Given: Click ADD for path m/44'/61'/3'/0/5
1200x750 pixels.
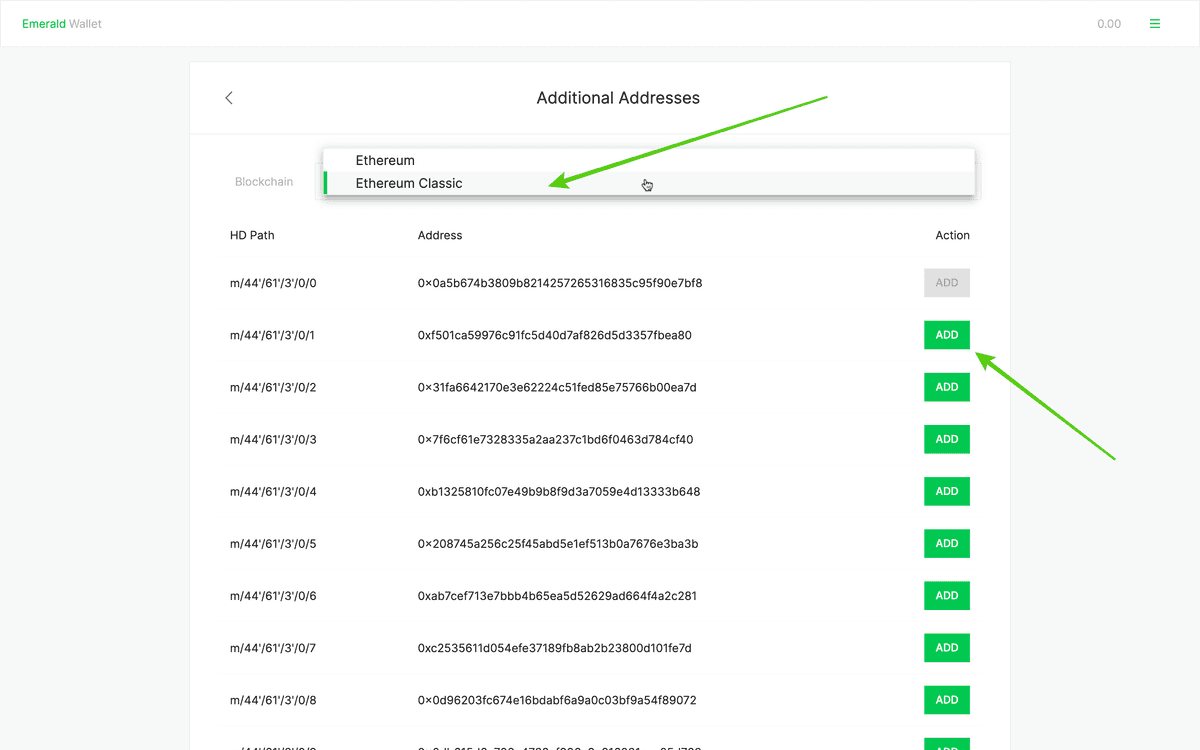Looking at the screenshot, I should (946, 543).
